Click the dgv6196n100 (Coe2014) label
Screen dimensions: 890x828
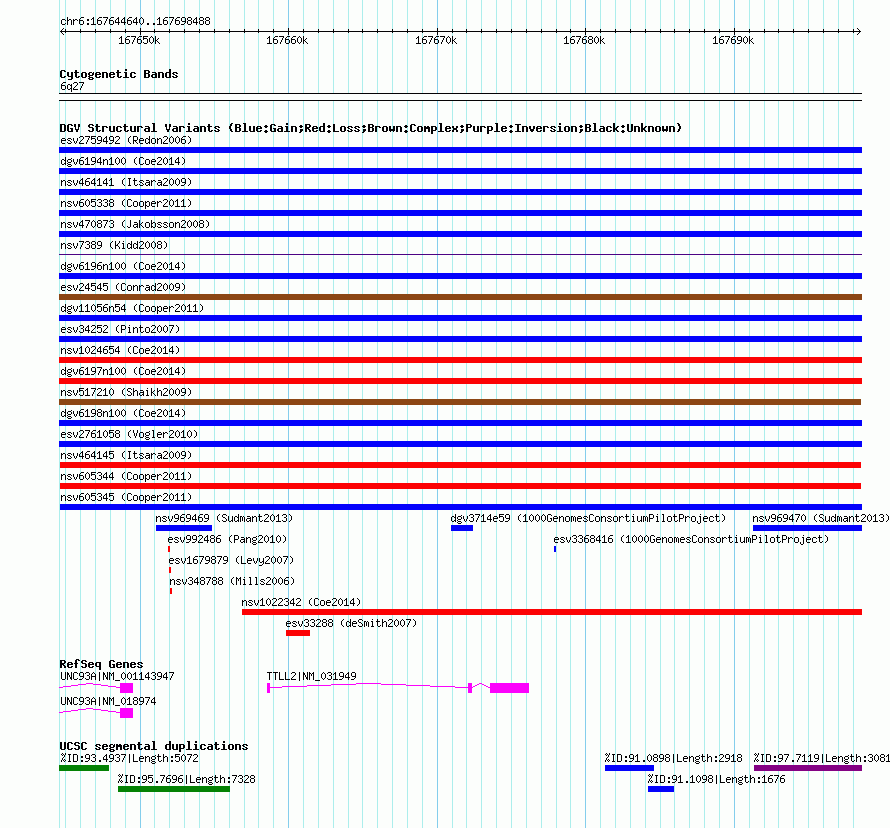[x=123, y=266]
